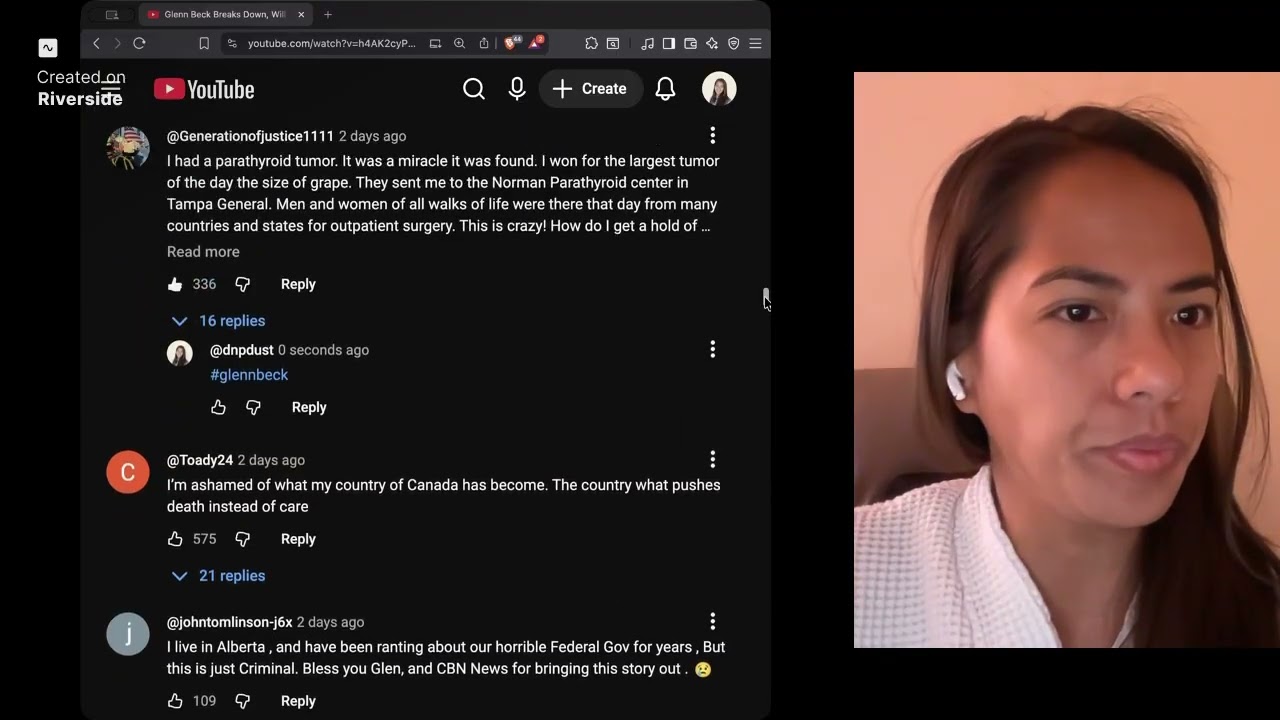Collapse the 16 replies thread
Image resolution: width=1280 pixels, height=720 pixels.
point(218,321)
